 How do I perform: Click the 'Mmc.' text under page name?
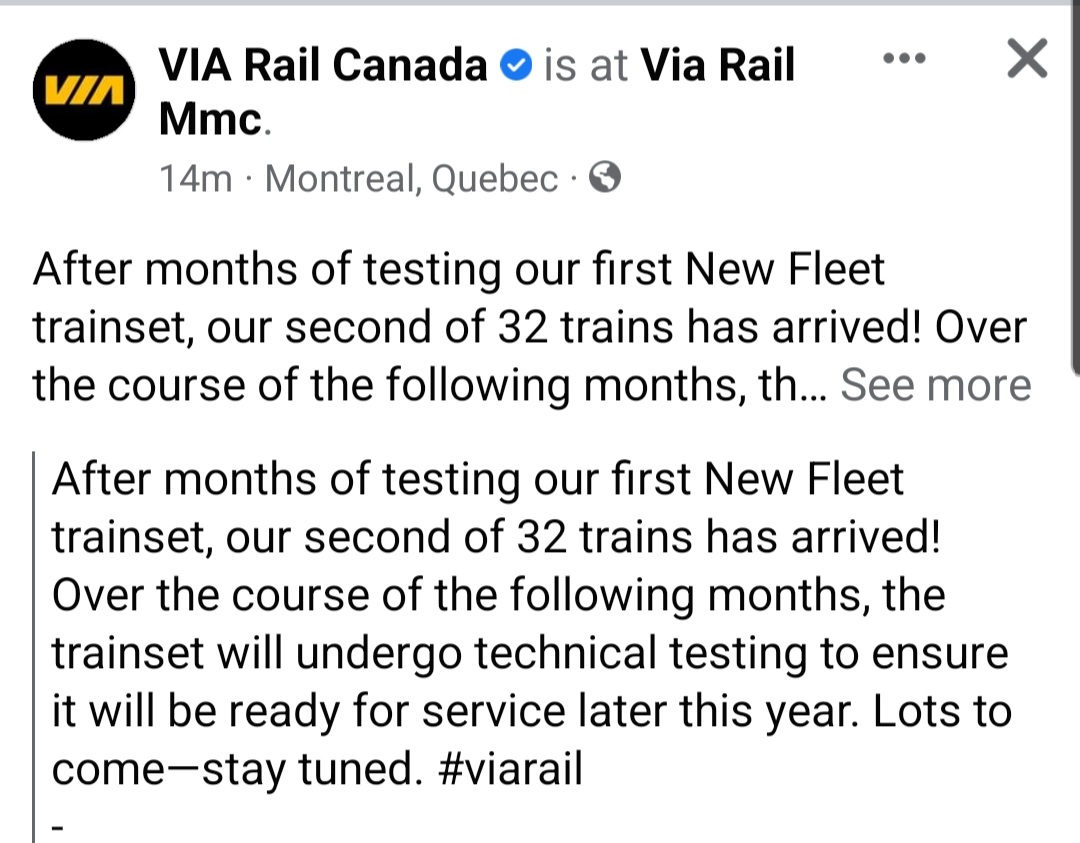pos(214,119)
